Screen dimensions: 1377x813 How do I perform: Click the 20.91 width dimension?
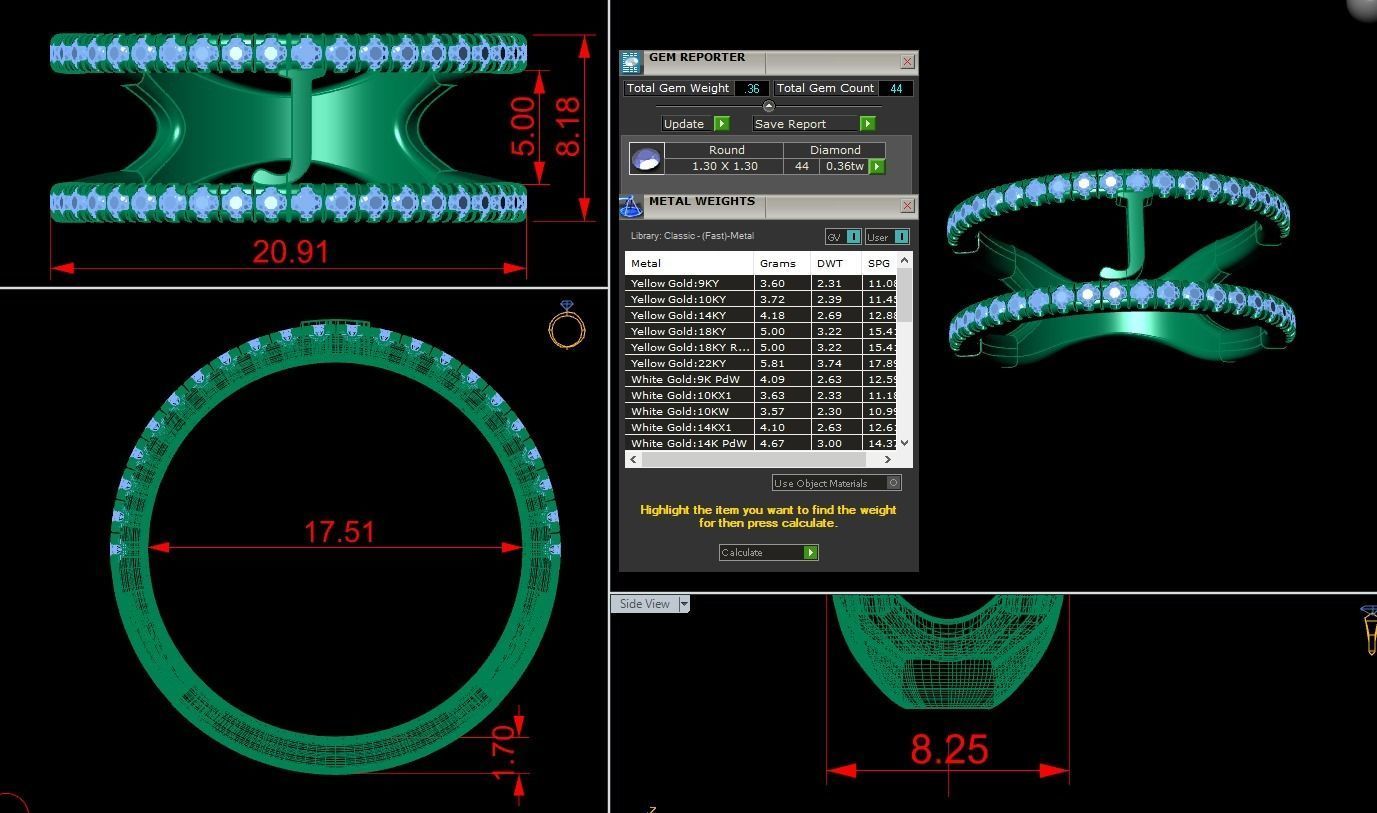(290, 251)
